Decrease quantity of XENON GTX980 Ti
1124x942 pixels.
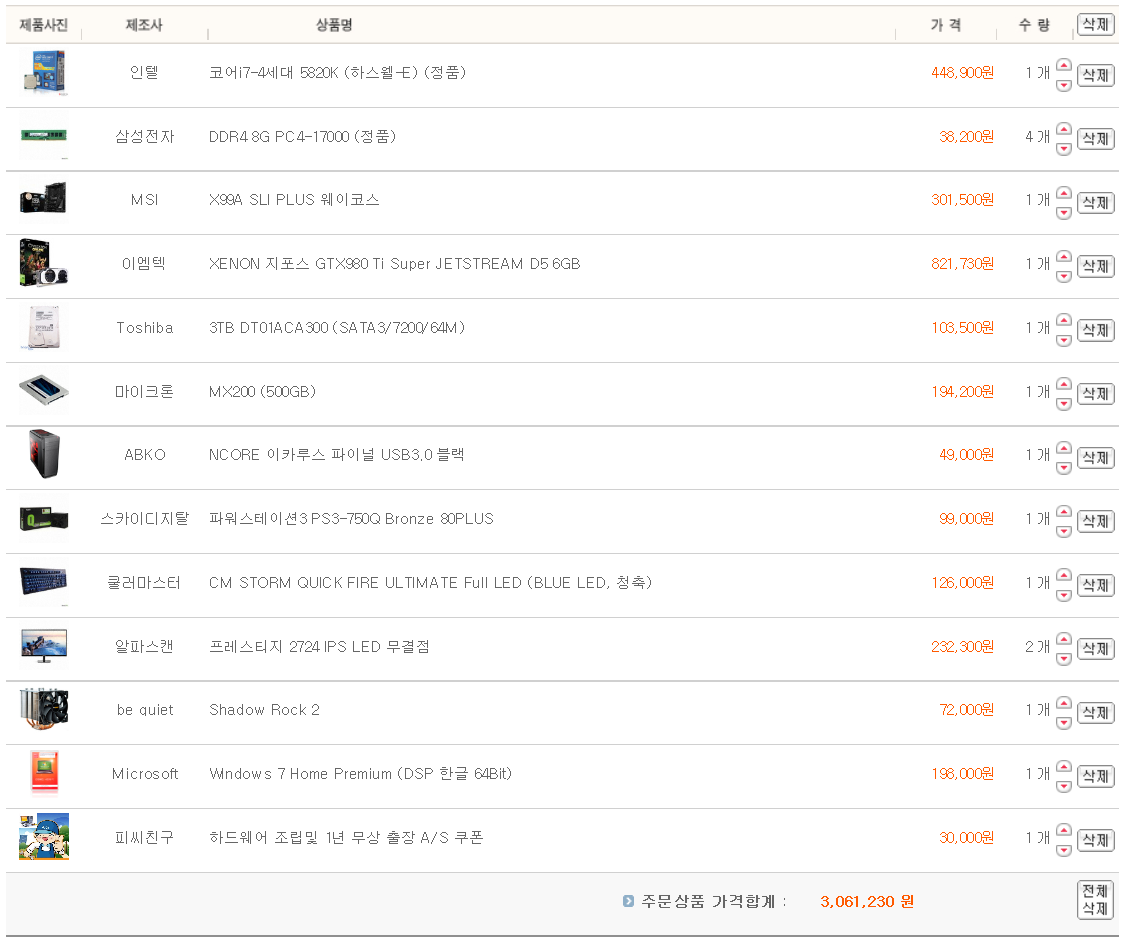pyautogui.click(x=1064, y=277)
